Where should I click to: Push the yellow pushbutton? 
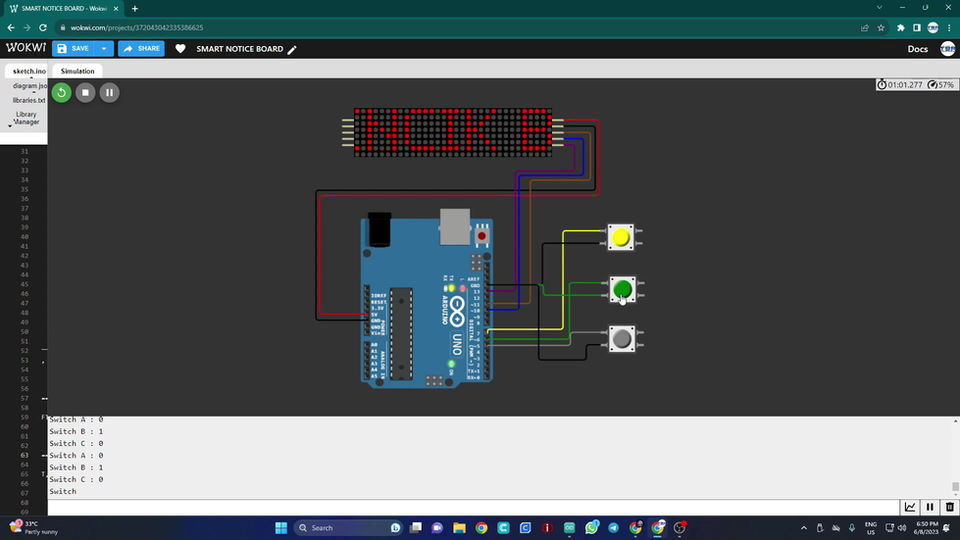[620, 237]
